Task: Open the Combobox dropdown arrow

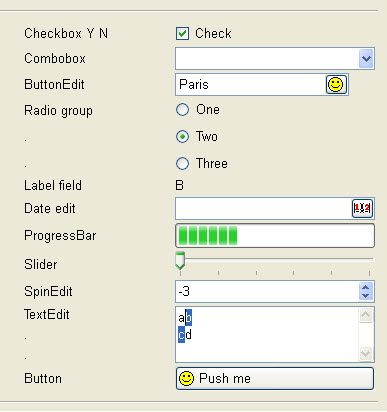Action: coord(366,59)
